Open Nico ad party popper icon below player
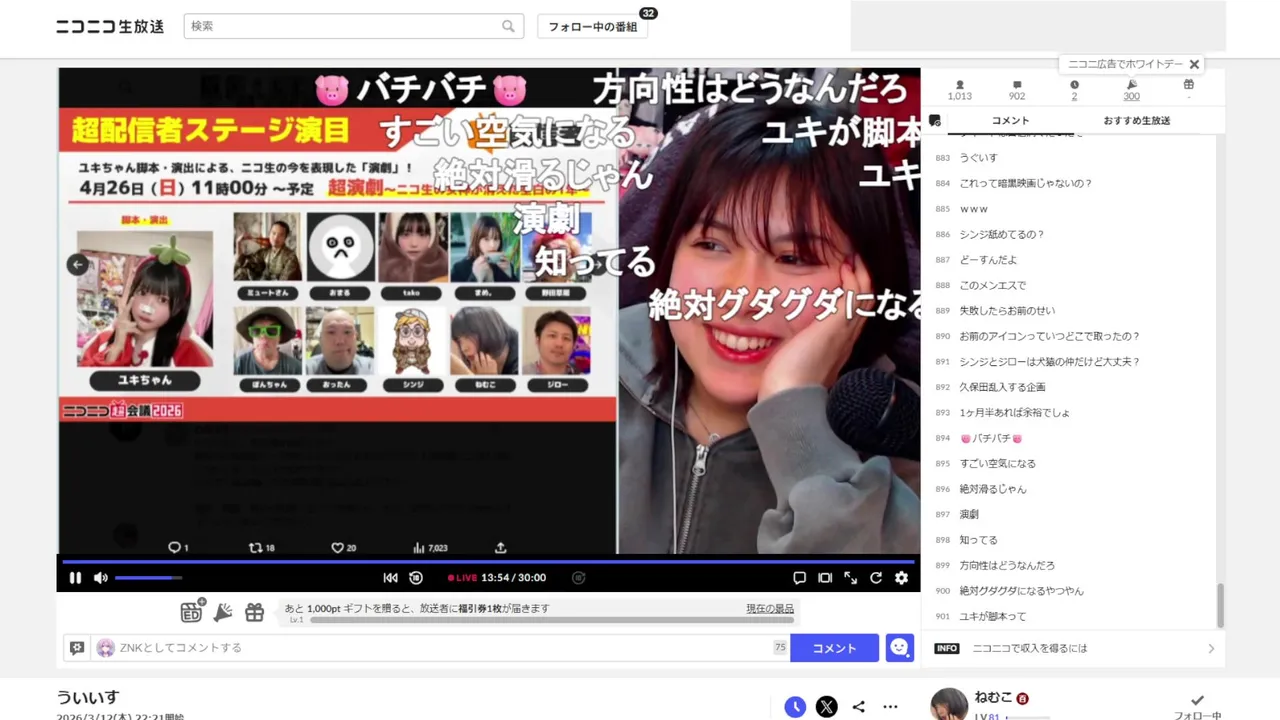The height and width of the screenshot is (720, 1280). [x=223, y=612]
